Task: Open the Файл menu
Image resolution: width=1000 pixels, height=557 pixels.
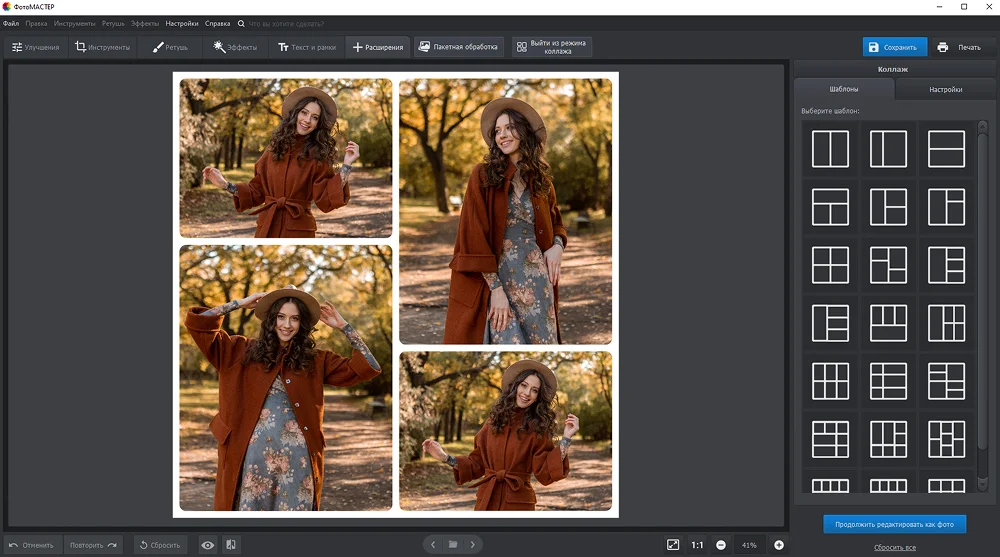Action: pyautogui.click(x=11, y=24)
